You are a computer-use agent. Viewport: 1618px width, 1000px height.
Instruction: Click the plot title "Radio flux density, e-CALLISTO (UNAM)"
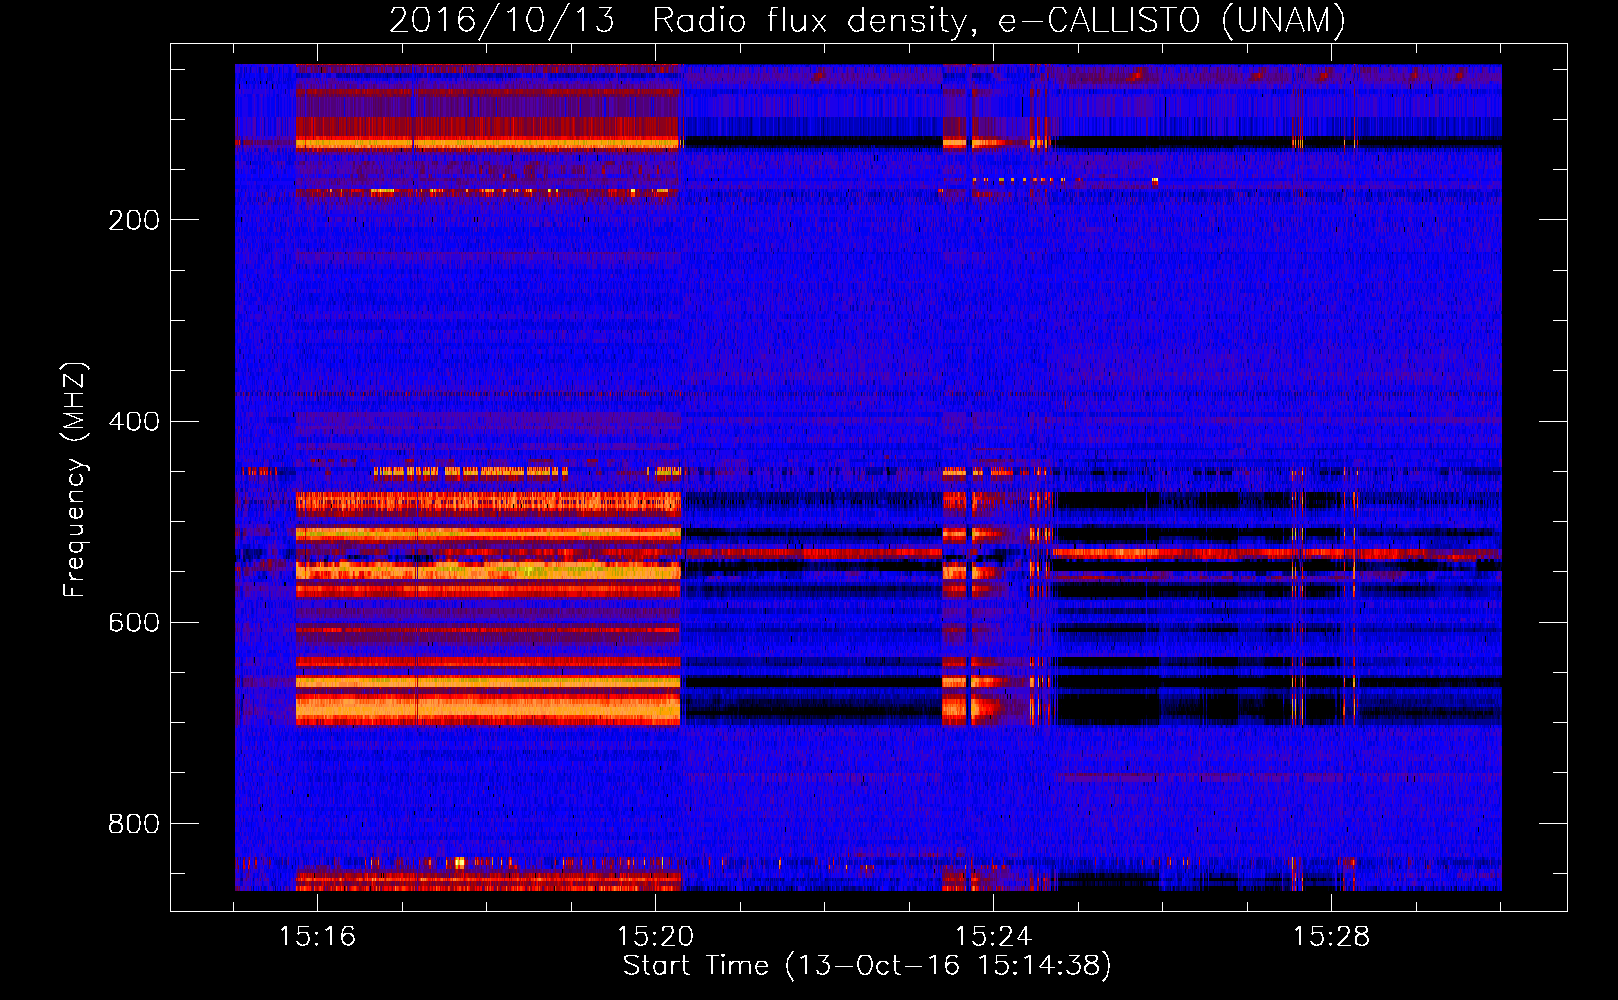(x=999, y=20)
